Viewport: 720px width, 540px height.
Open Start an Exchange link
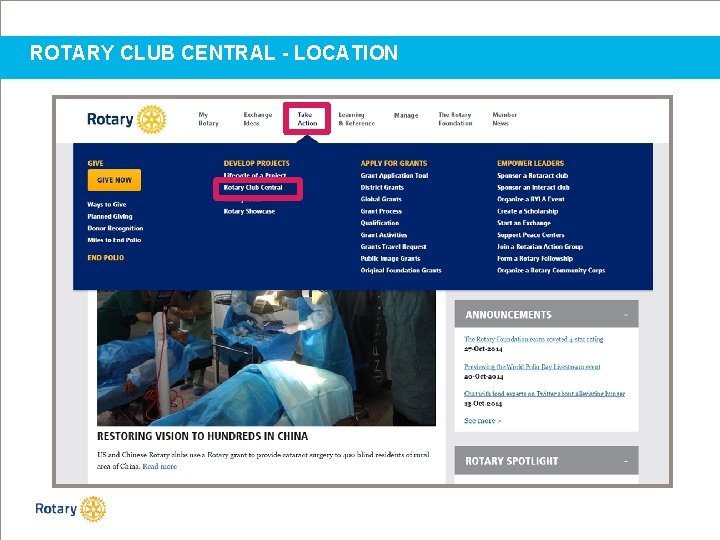(x=524, y=223)
